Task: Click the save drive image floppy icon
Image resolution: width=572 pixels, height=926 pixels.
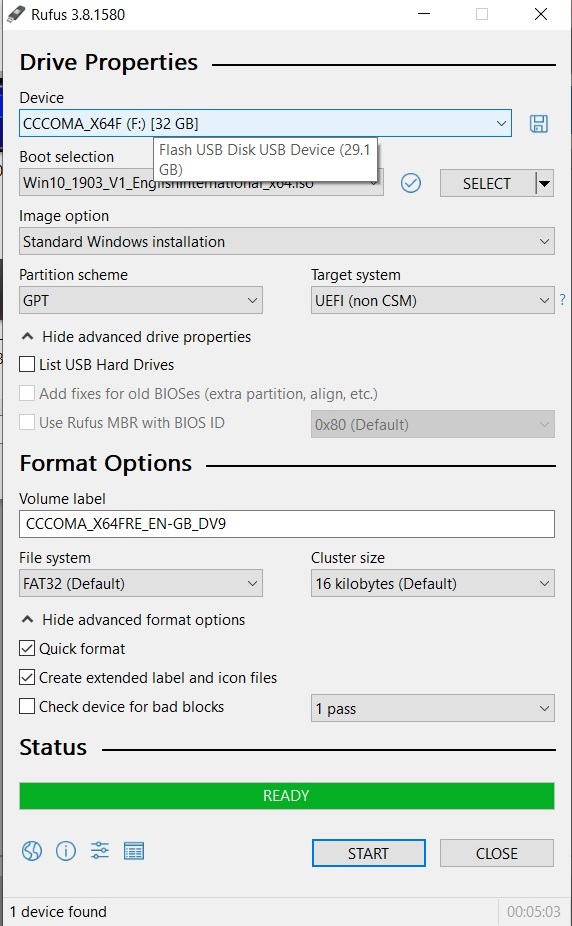Action: pyautogui.click(x=538, y=123)
